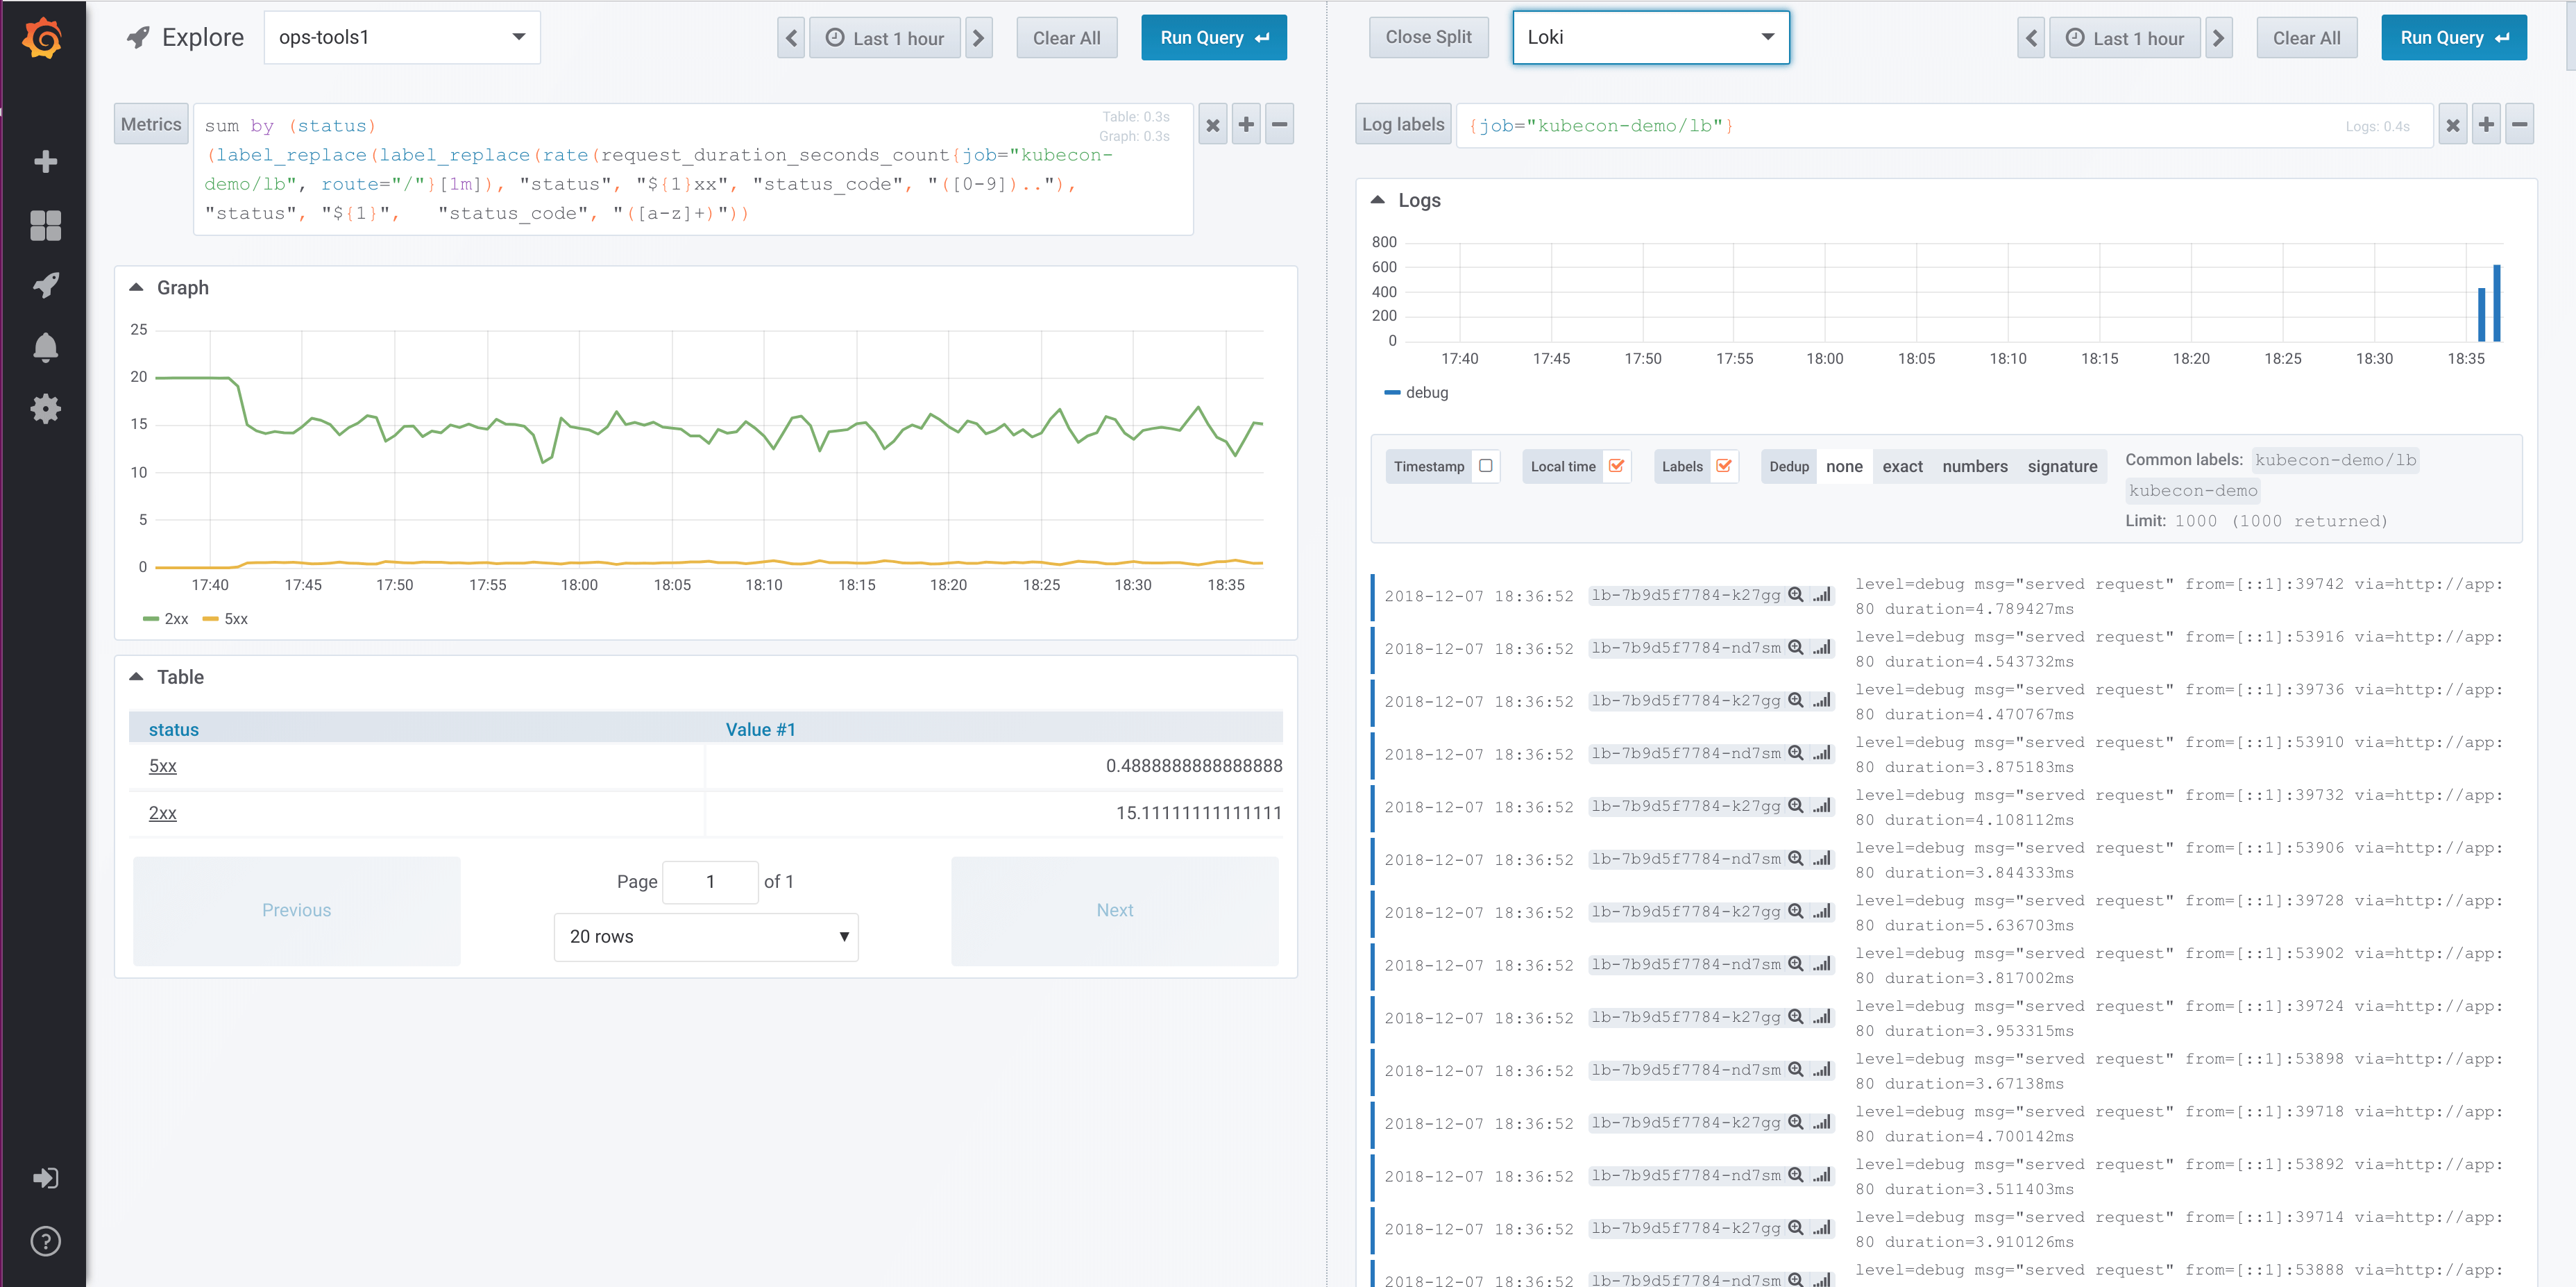Toggle the Labels checkbox off
2576x1287 pixels.
tap(1723, 466)
